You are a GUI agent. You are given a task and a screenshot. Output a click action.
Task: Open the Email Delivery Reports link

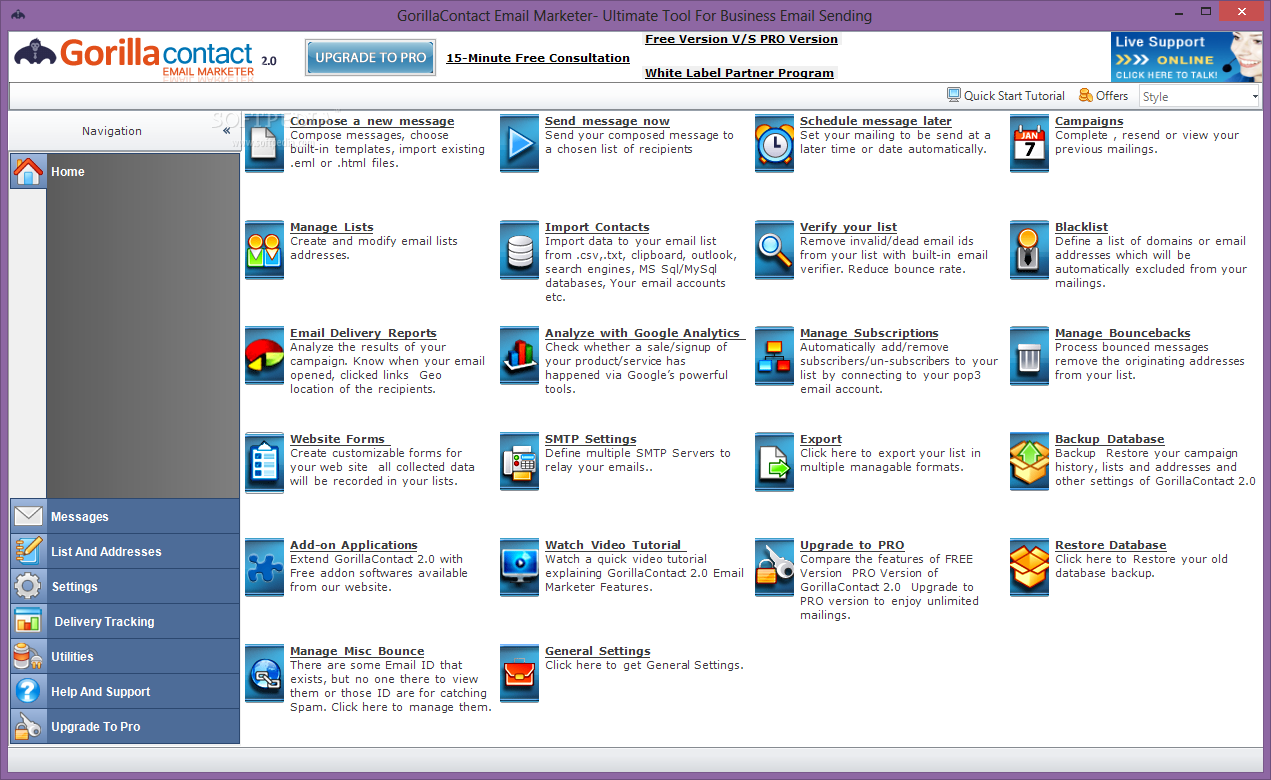click(363, 333)
